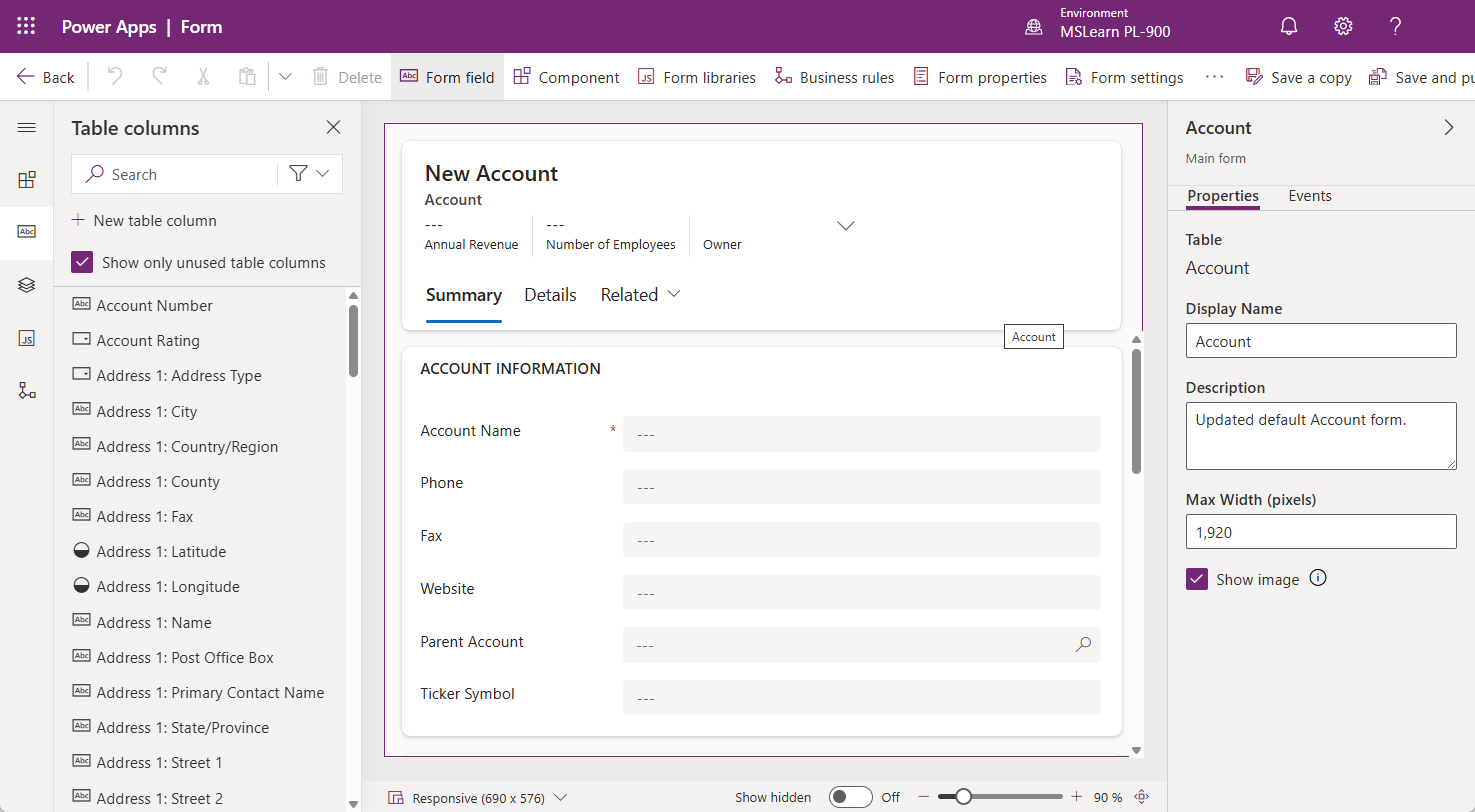
Task: Collapse the Account properties pane chevron
Action: coord(1449,128)
